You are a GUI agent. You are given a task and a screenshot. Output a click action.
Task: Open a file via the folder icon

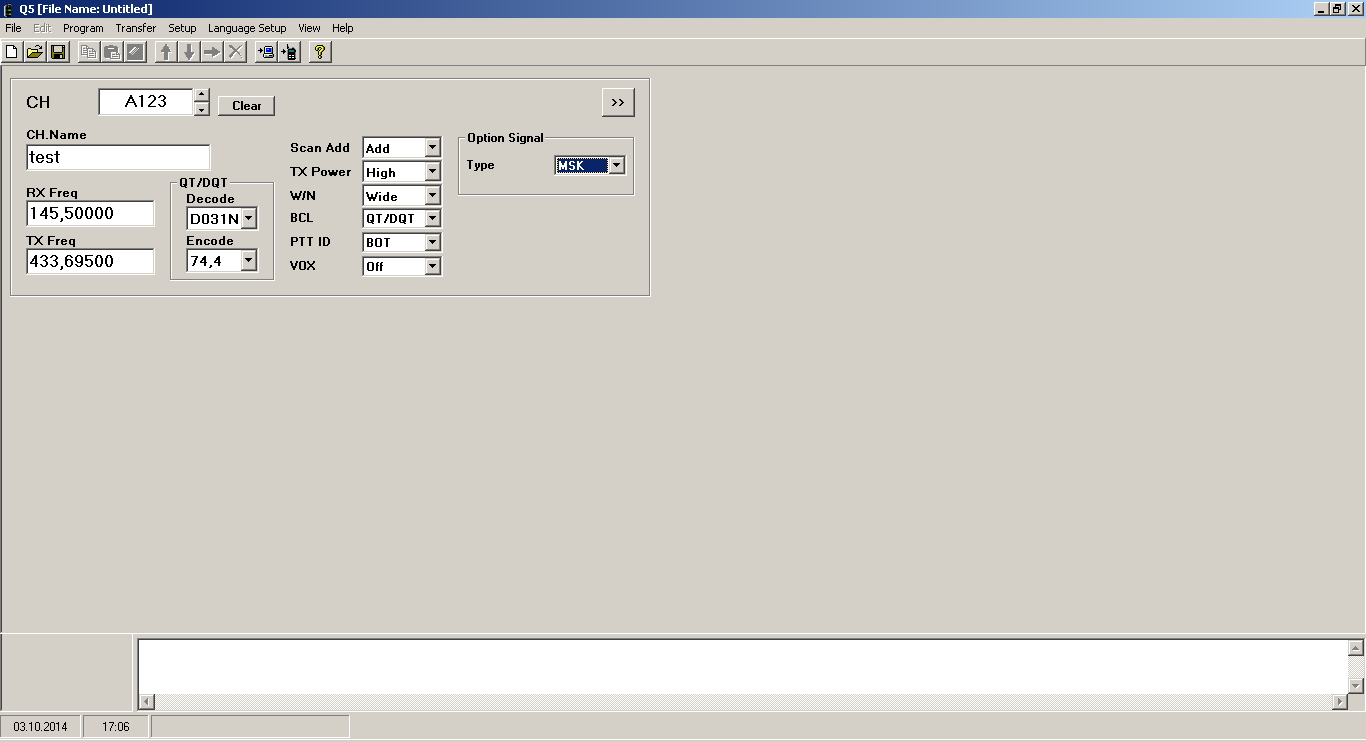pos(35,52)
